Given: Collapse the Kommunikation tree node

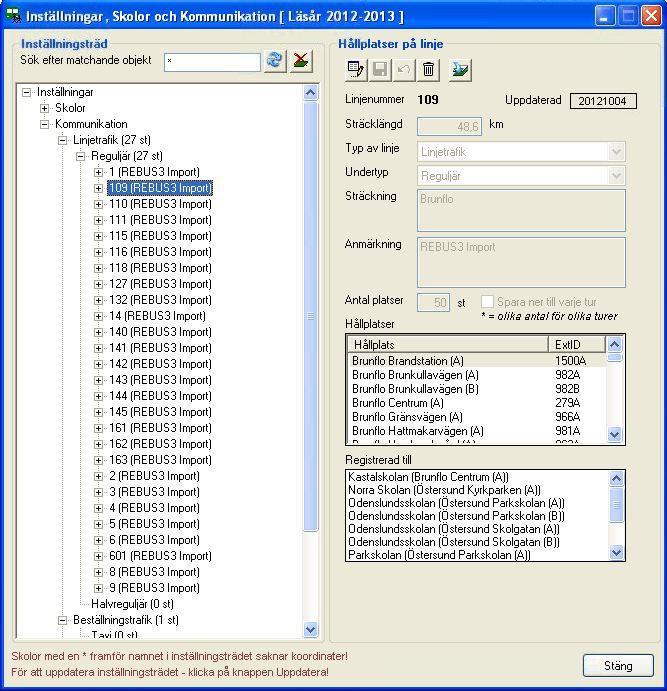Looking at the screenshot, I should point(44,125).
